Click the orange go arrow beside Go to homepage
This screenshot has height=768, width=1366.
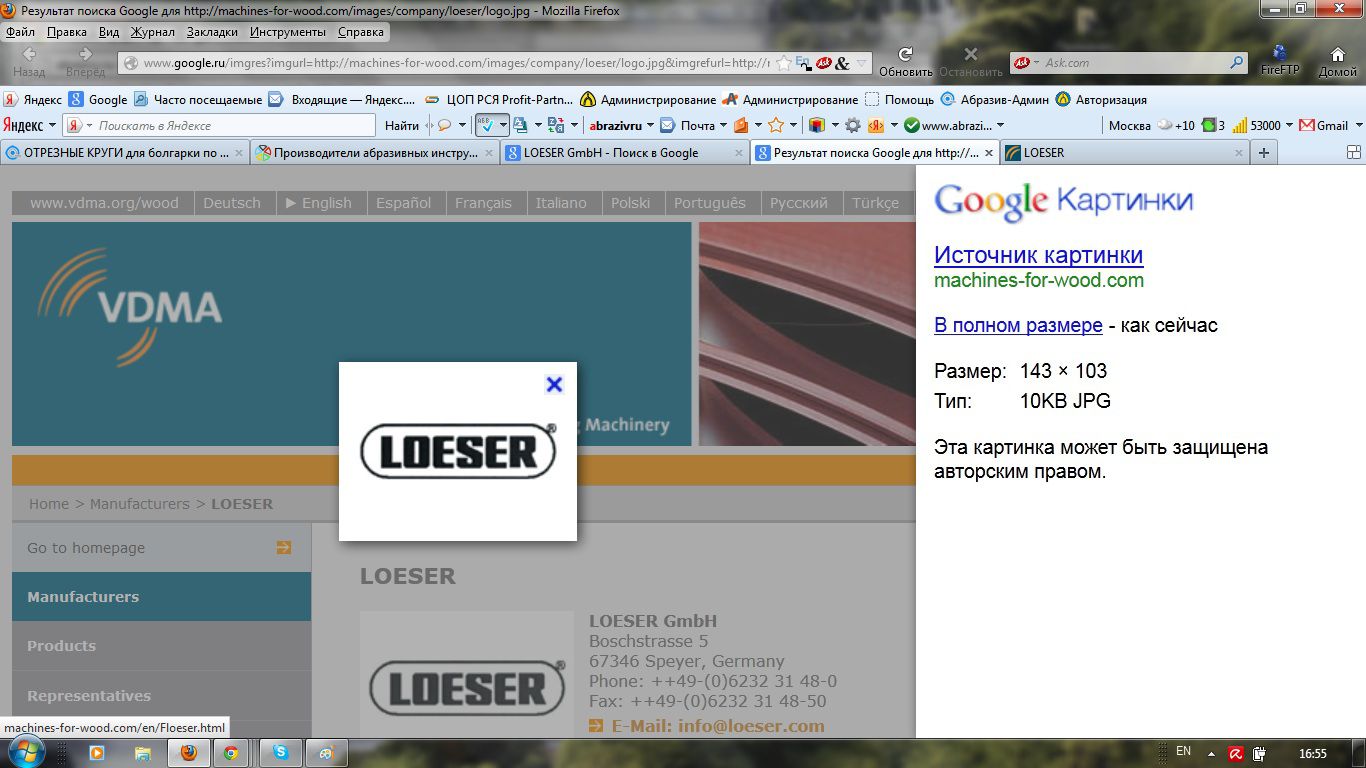click(x=284, y=547)
